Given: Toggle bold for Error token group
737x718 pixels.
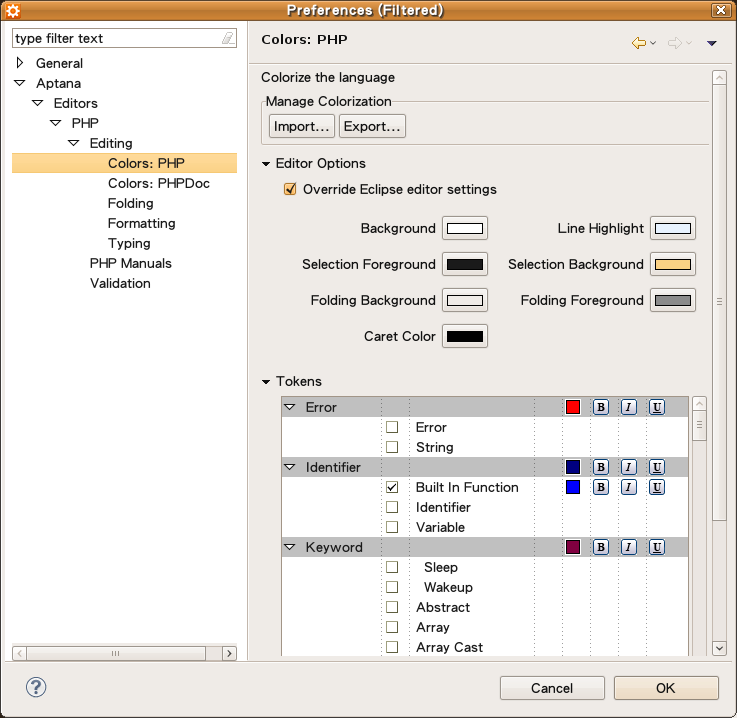Looking at the screenshot, I should tap(601, 407).
